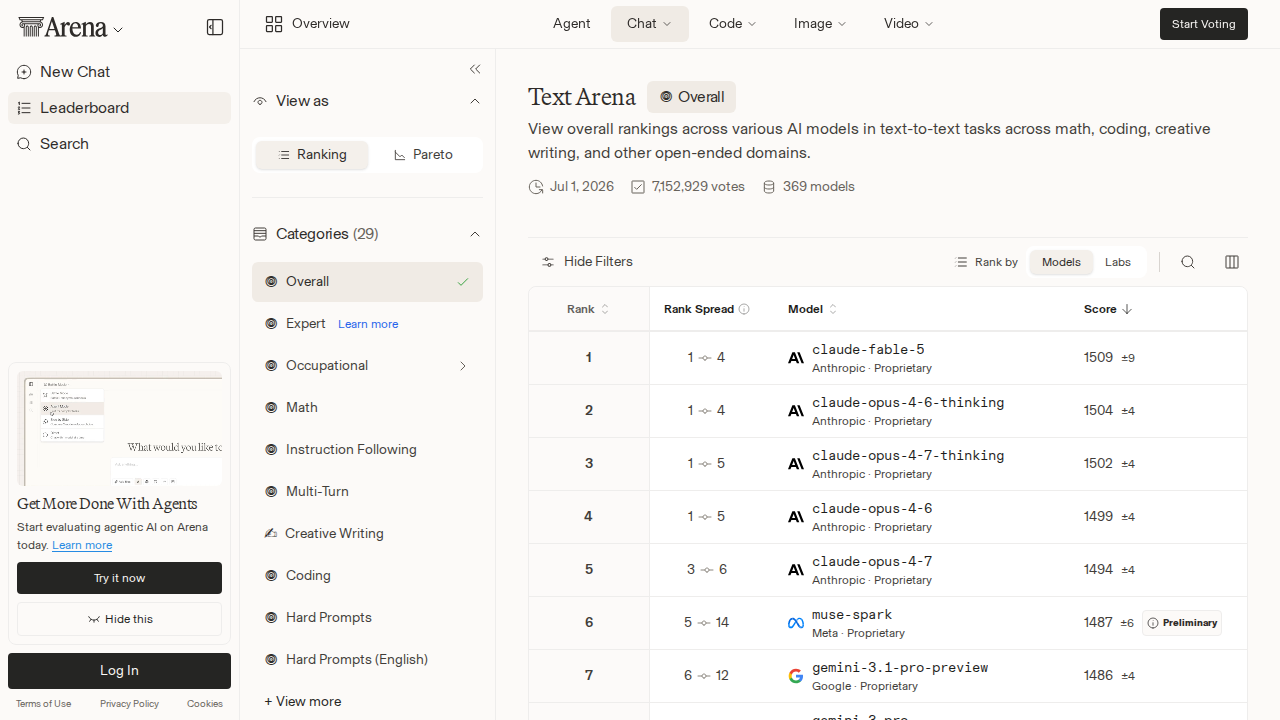1280x720 pixels.
Task: Open the Arena logo dropdown chevron
Action: 118,30
